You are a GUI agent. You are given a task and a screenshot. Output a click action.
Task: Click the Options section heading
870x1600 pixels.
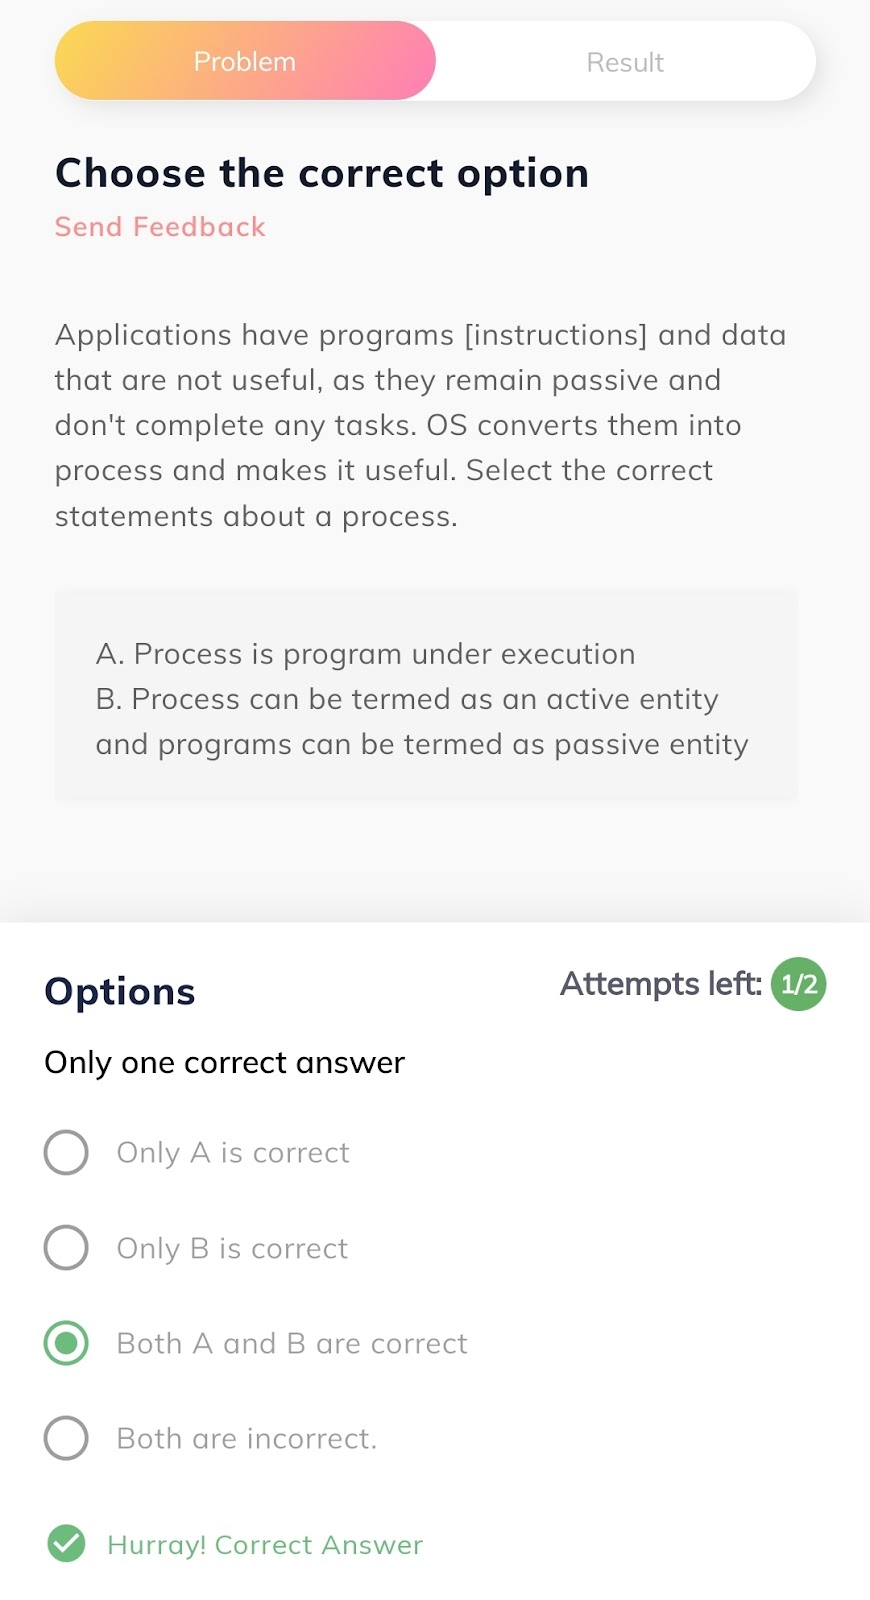(120, 992)
